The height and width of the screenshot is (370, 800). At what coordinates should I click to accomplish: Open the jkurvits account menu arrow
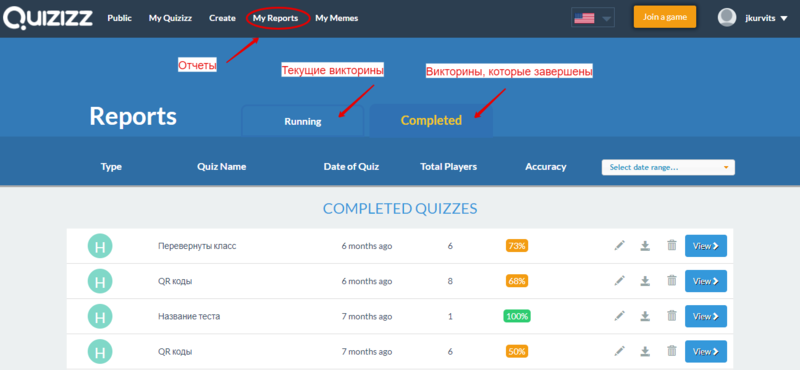(784, 18)
